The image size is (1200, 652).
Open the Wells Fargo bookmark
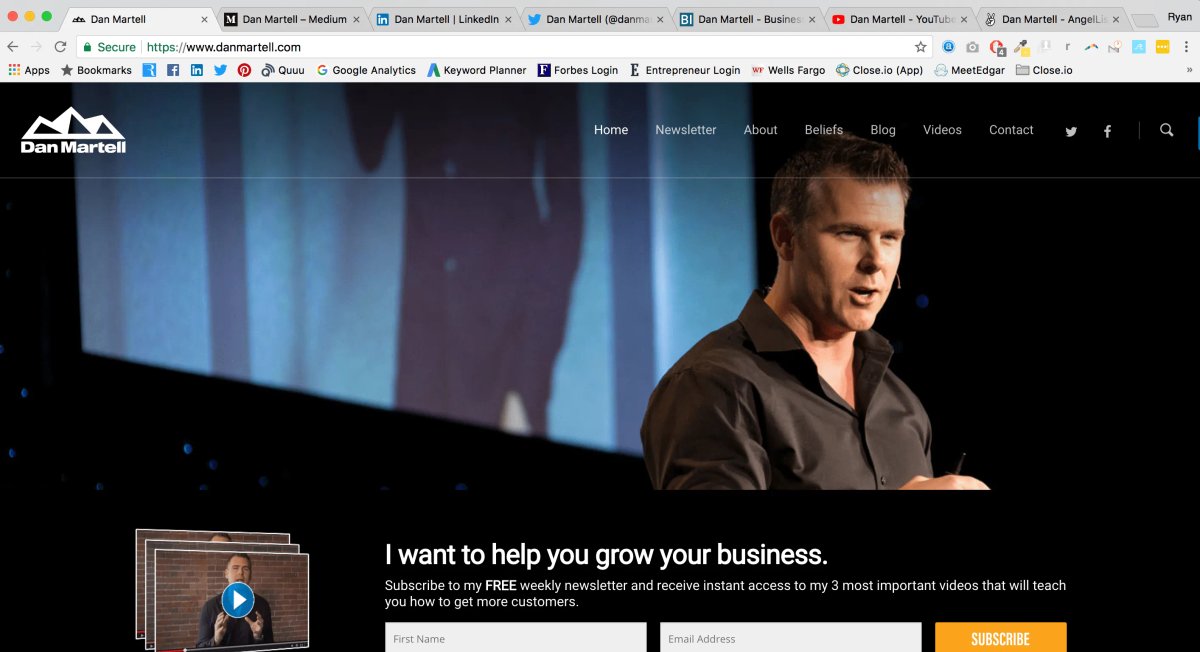tap(788, 70)
